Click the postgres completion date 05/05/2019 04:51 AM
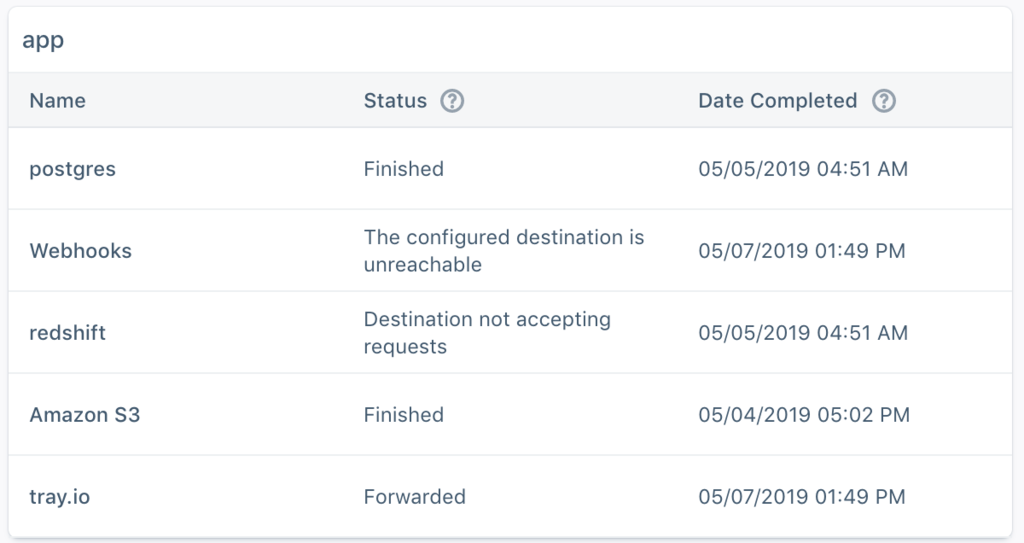The width and height of the screenshot is (1024, 543). click(x=803, y=169)
